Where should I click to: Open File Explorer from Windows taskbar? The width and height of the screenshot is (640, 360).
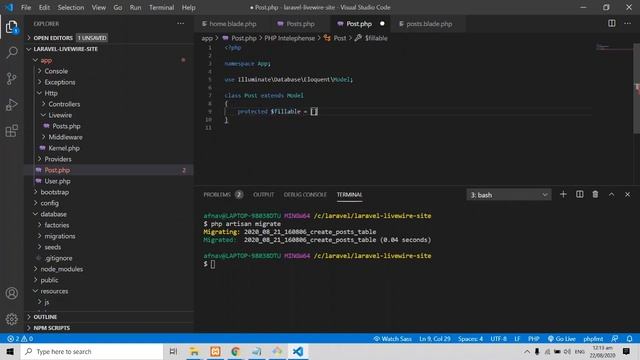(x=194, y=351)
